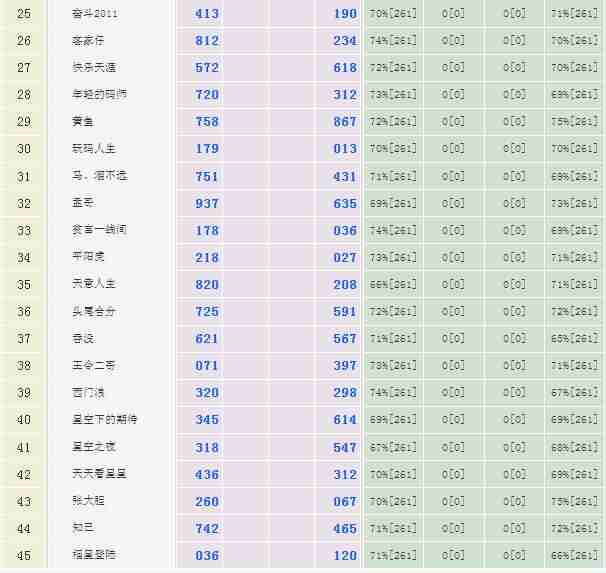Click the name 张大胆 in row 43
Screen dimensions: 606x573
[88, 501]
